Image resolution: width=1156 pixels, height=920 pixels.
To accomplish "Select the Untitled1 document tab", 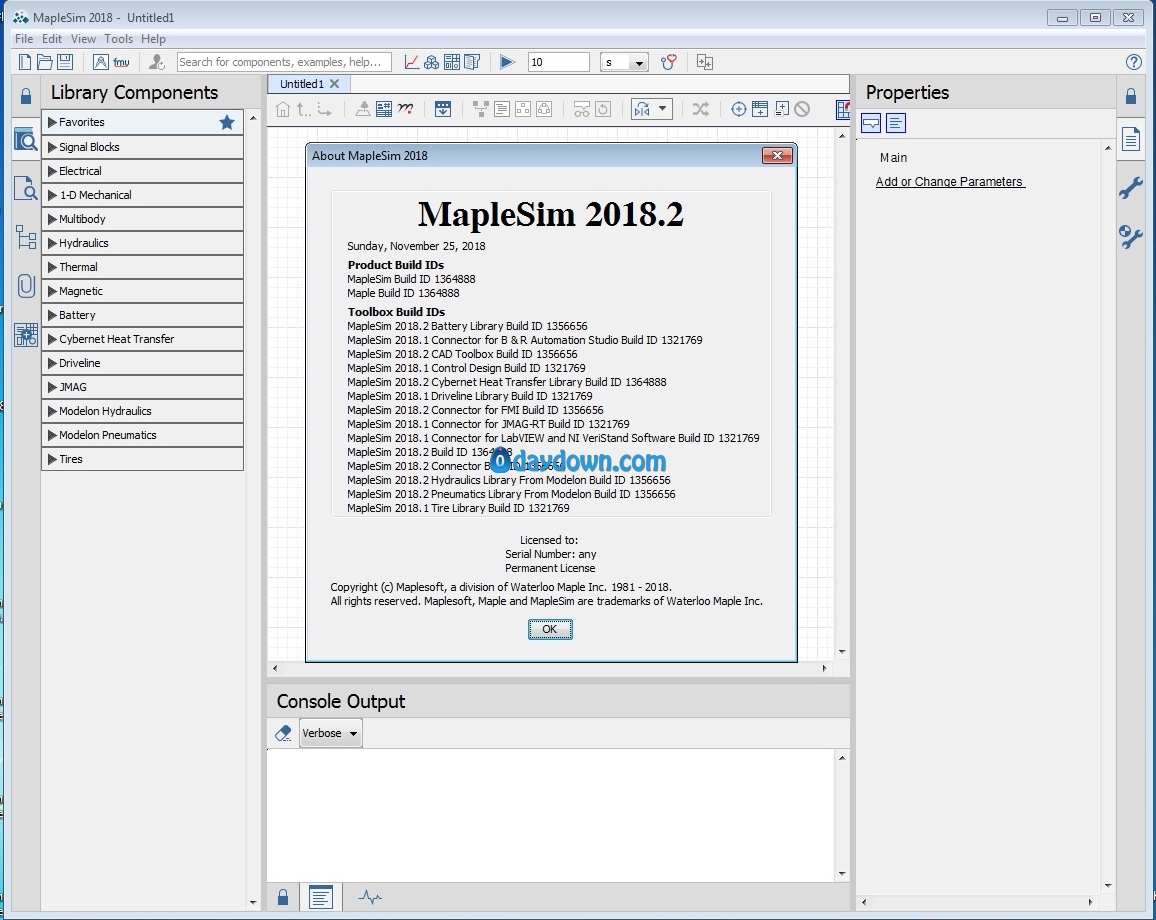I will point(302,84).
